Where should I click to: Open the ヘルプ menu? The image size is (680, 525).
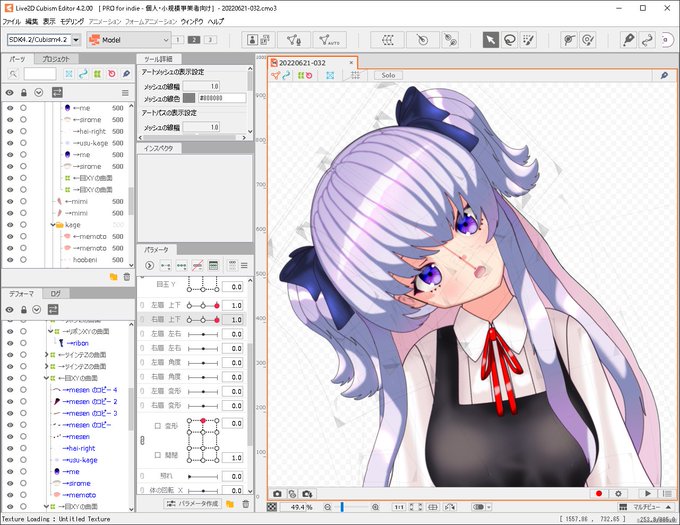point(216,21)
